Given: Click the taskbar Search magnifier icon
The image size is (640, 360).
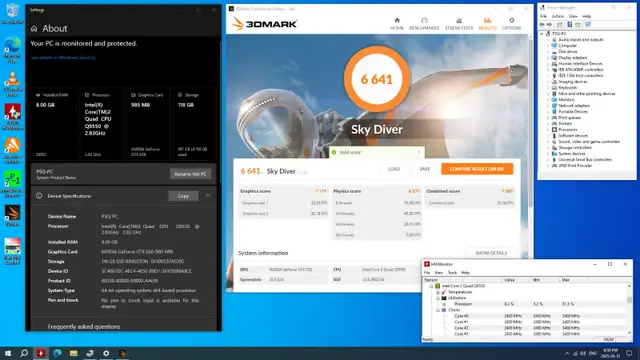Looking at the screenshot, I should [24, 353].
